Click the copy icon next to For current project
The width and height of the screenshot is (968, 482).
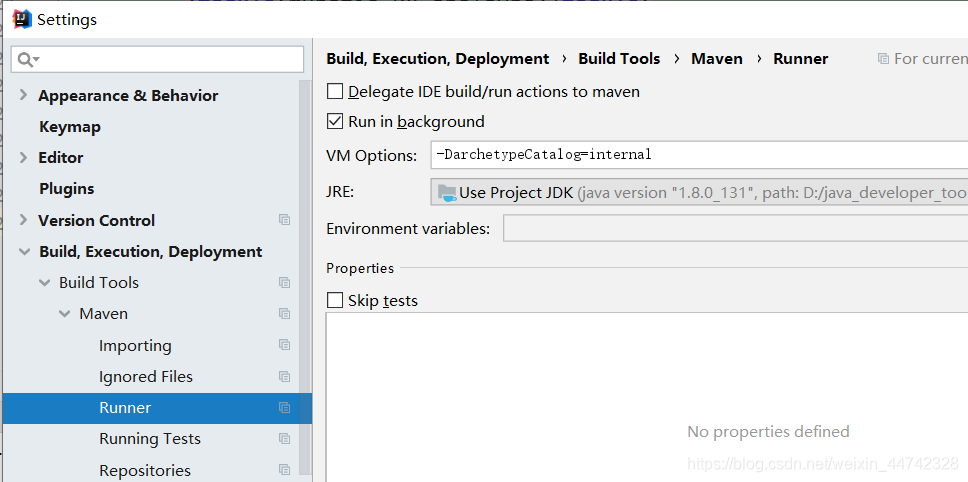click(883, 59)
